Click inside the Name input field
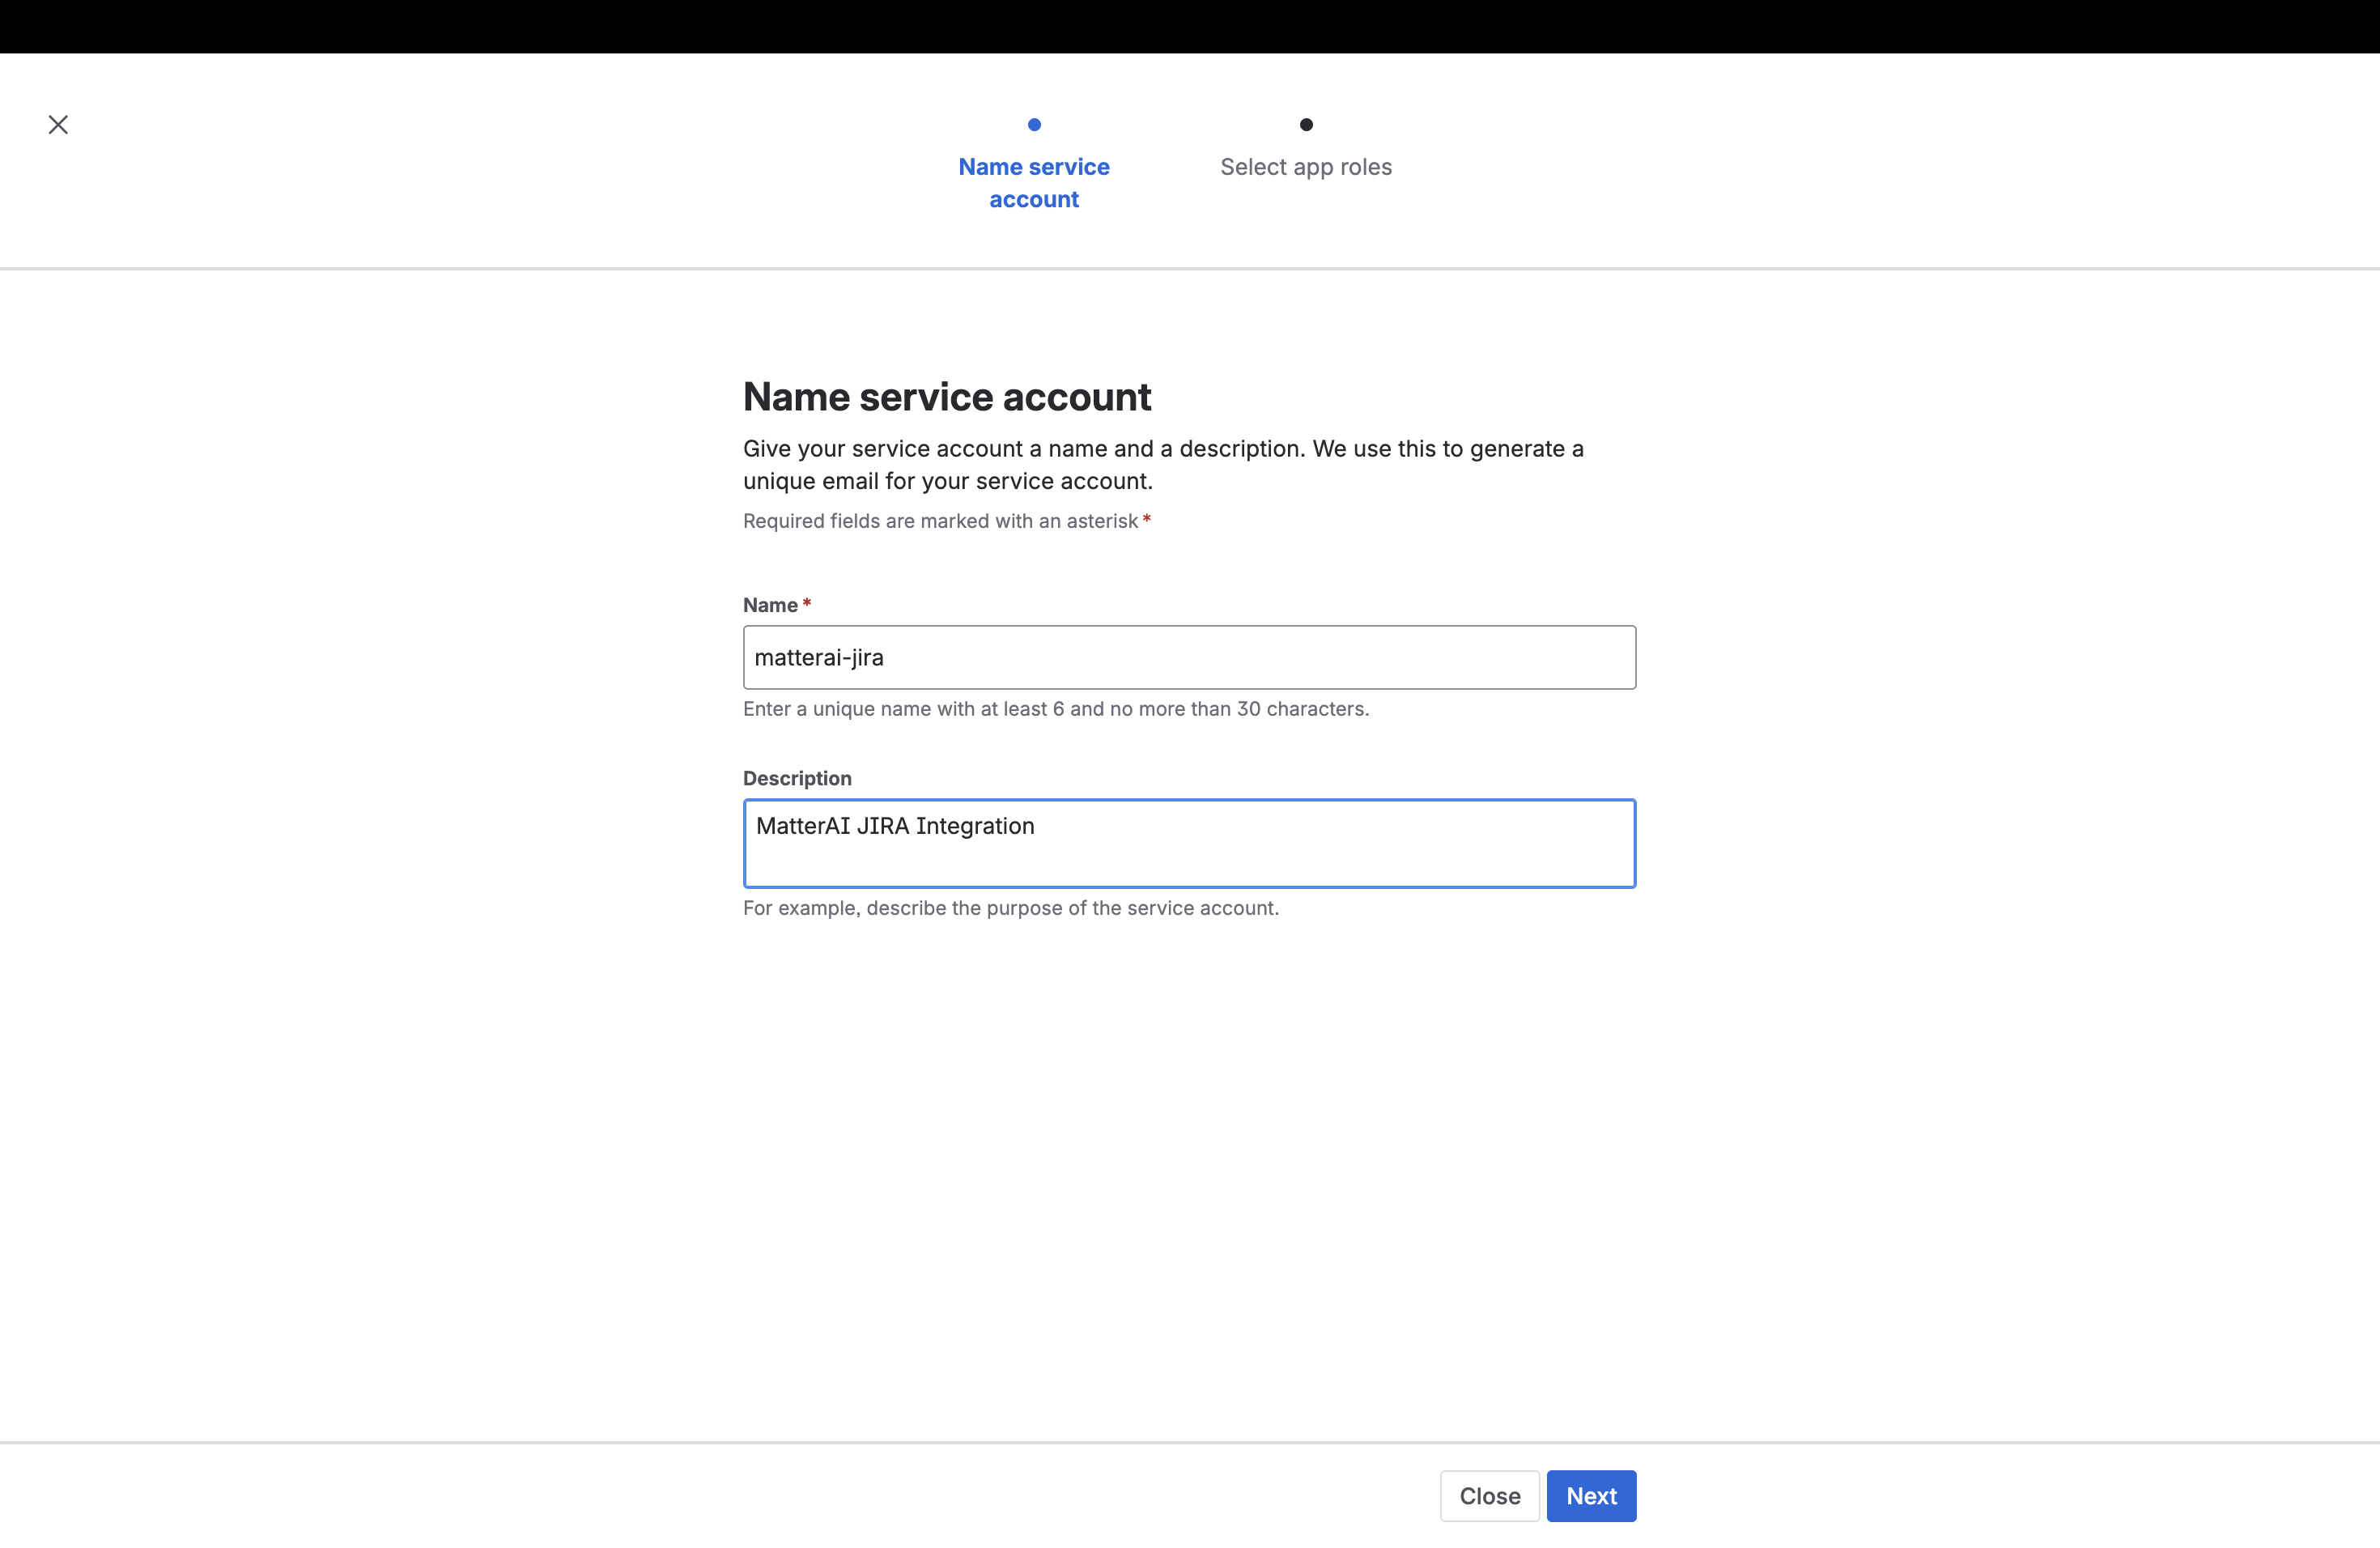 coord(1189,657)
